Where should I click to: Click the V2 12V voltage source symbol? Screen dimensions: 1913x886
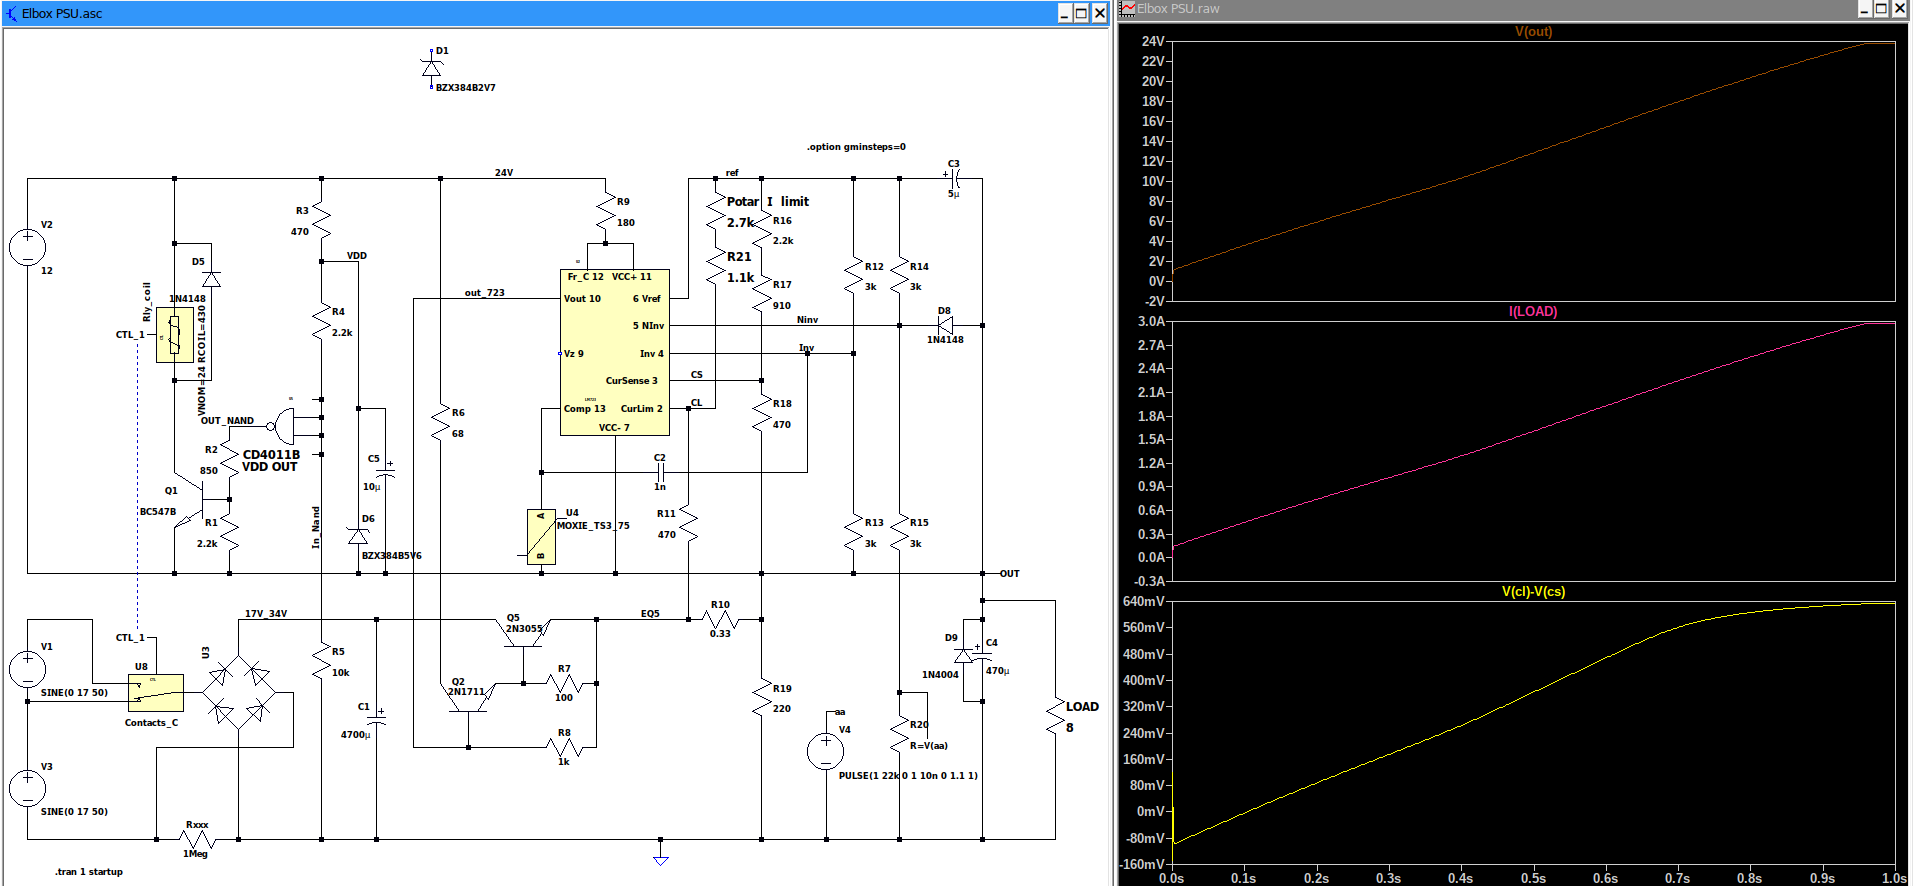coord(27,248)
